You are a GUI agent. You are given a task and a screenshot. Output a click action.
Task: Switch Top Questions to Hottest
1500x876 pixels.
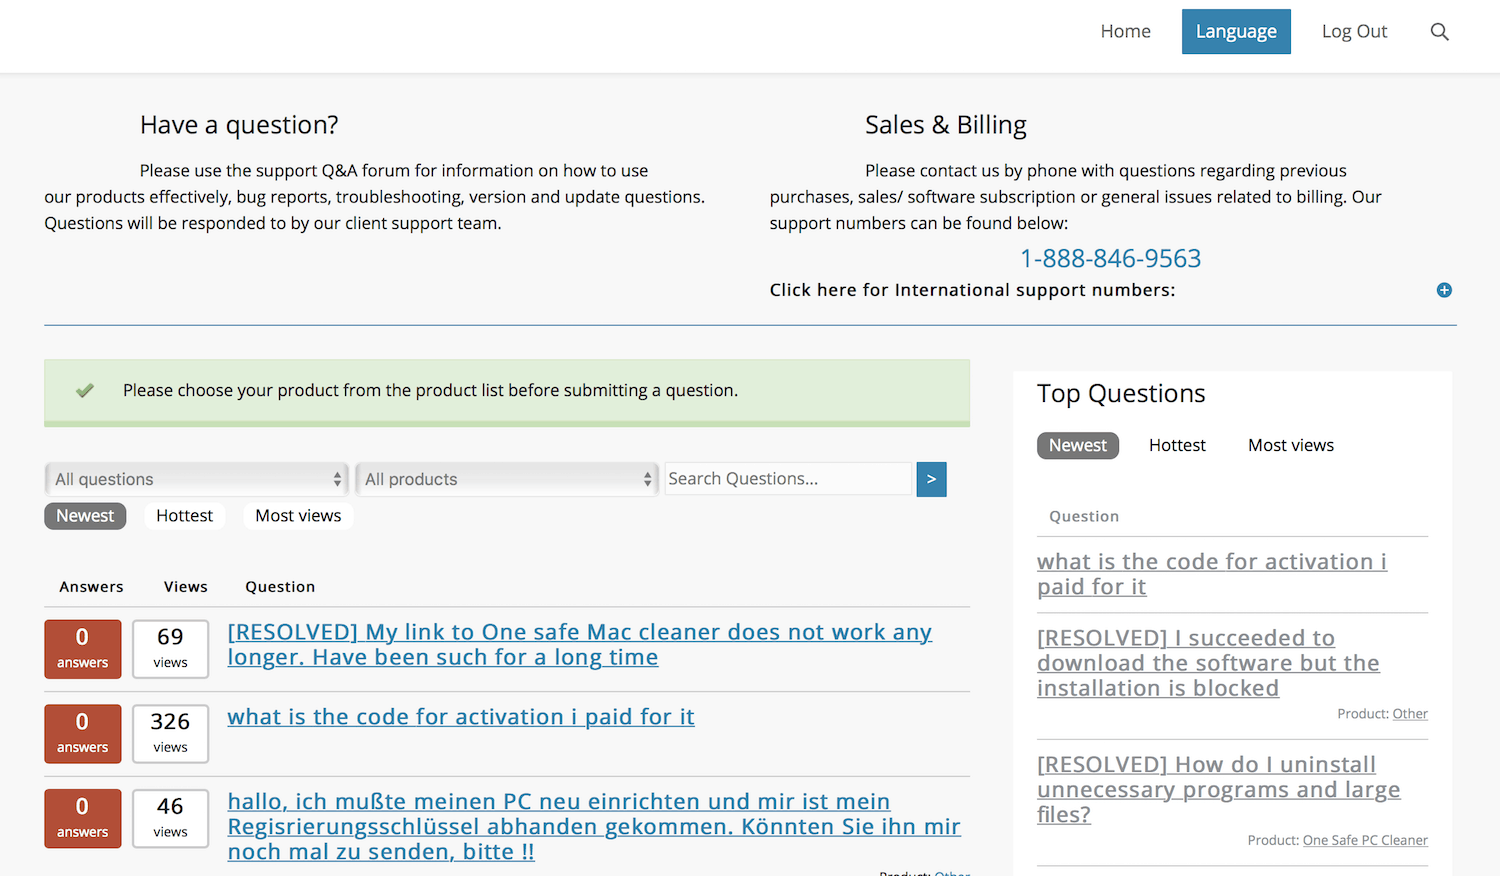[1177, 446]
